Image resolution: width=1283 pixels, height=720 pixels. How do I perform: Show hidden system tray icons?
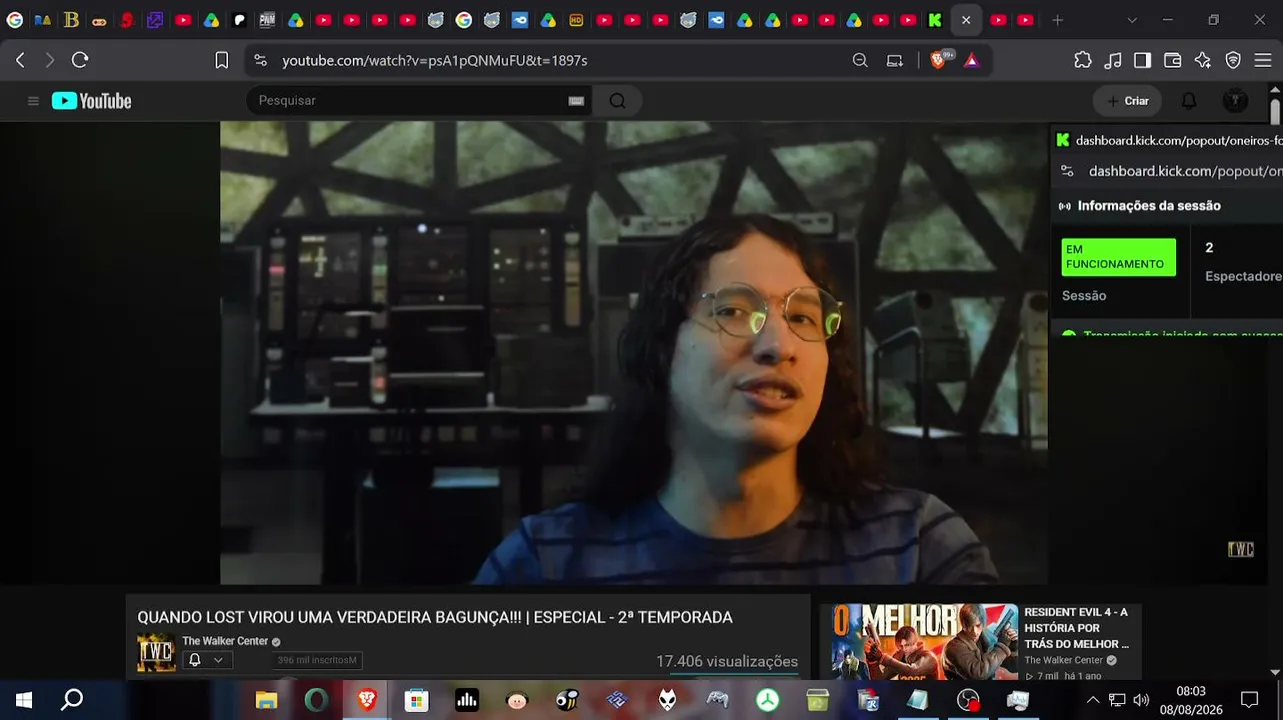coord(1092,700)
